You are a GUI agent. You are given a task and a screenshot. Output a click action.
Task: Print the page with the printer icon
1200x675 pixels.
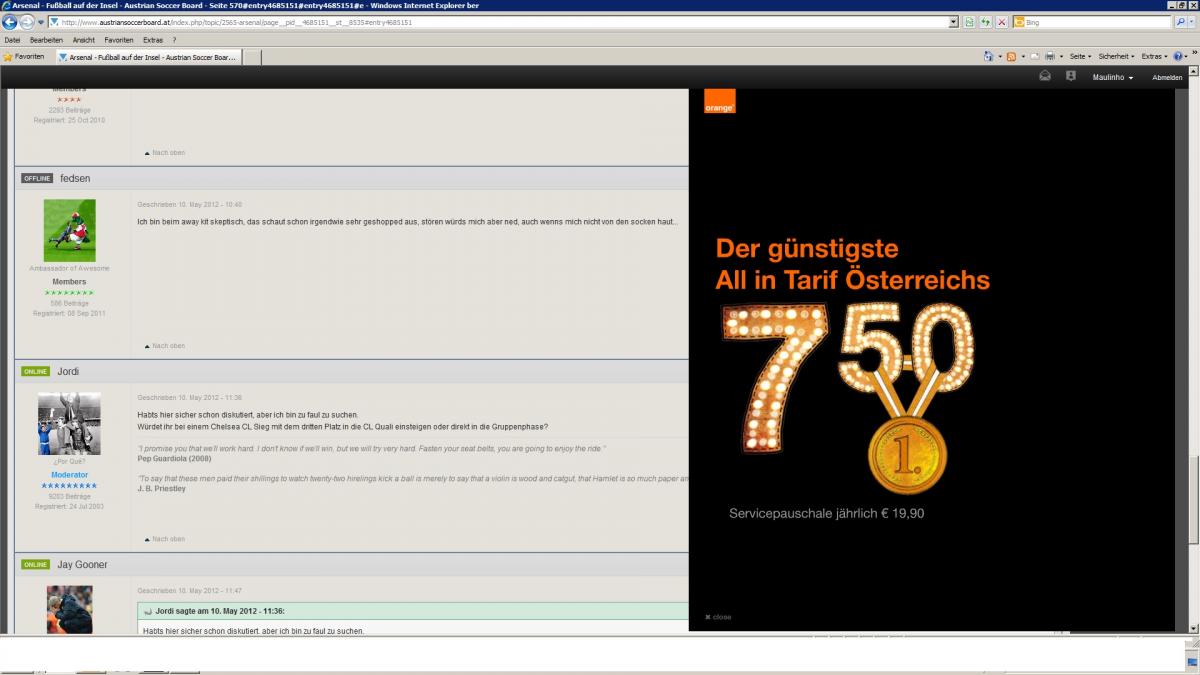(1049, 57)
